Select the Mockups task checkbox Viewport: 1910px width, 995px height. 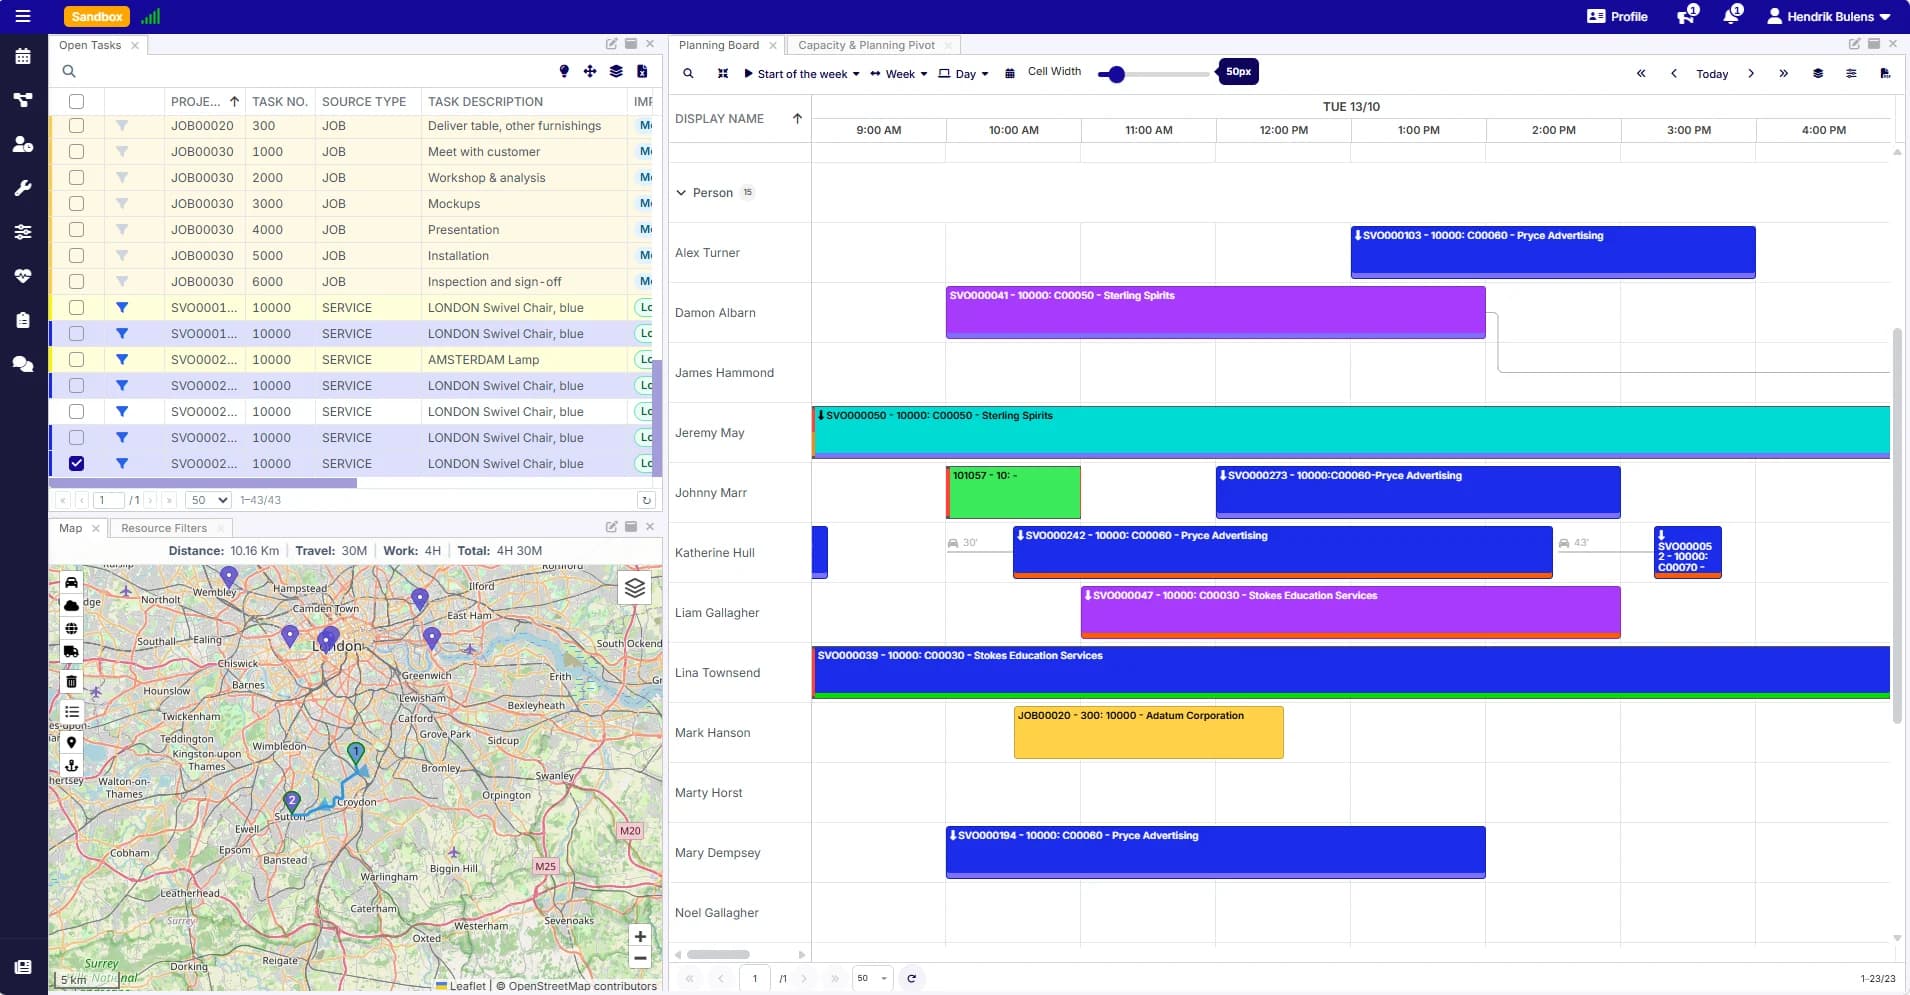(76, 204)
